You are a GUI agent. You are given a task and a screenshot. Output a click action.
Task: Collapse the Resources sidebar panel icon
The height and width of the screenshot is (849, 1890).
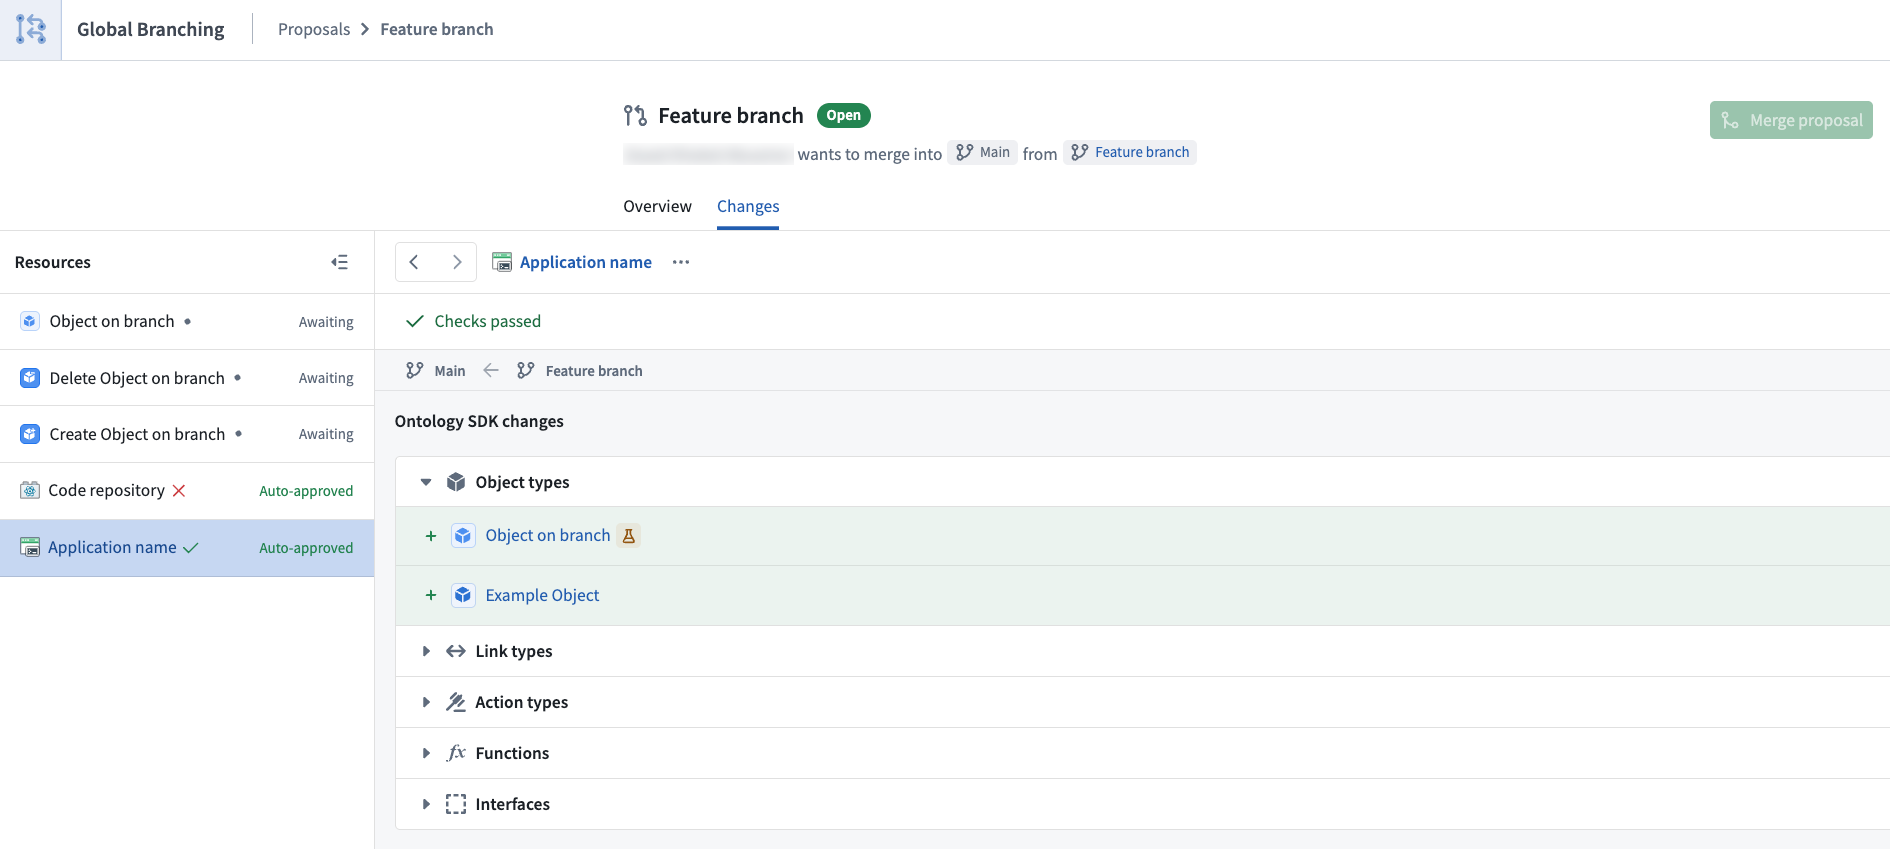340,262
